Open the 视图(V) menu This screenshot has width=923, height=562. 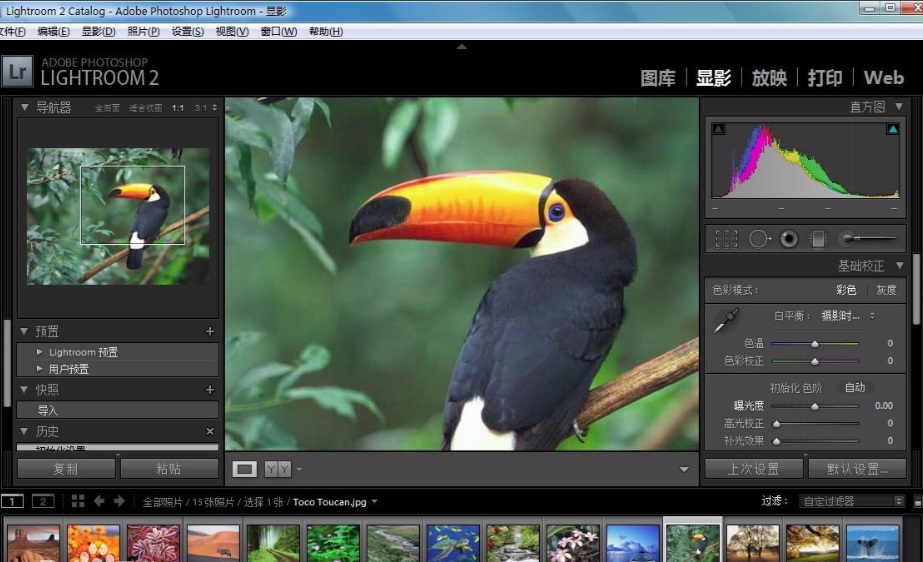coord(232,31)
